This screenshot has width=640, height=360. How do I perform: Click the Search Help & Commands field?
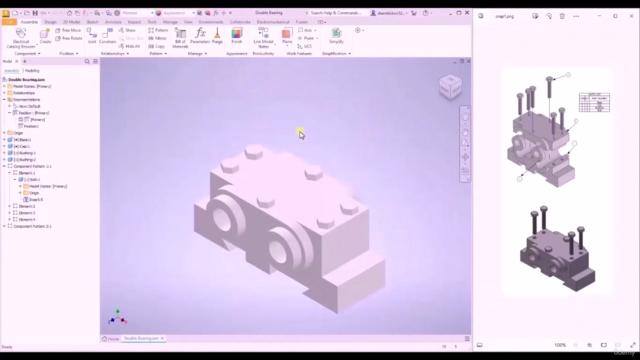(x=336, y=13)
